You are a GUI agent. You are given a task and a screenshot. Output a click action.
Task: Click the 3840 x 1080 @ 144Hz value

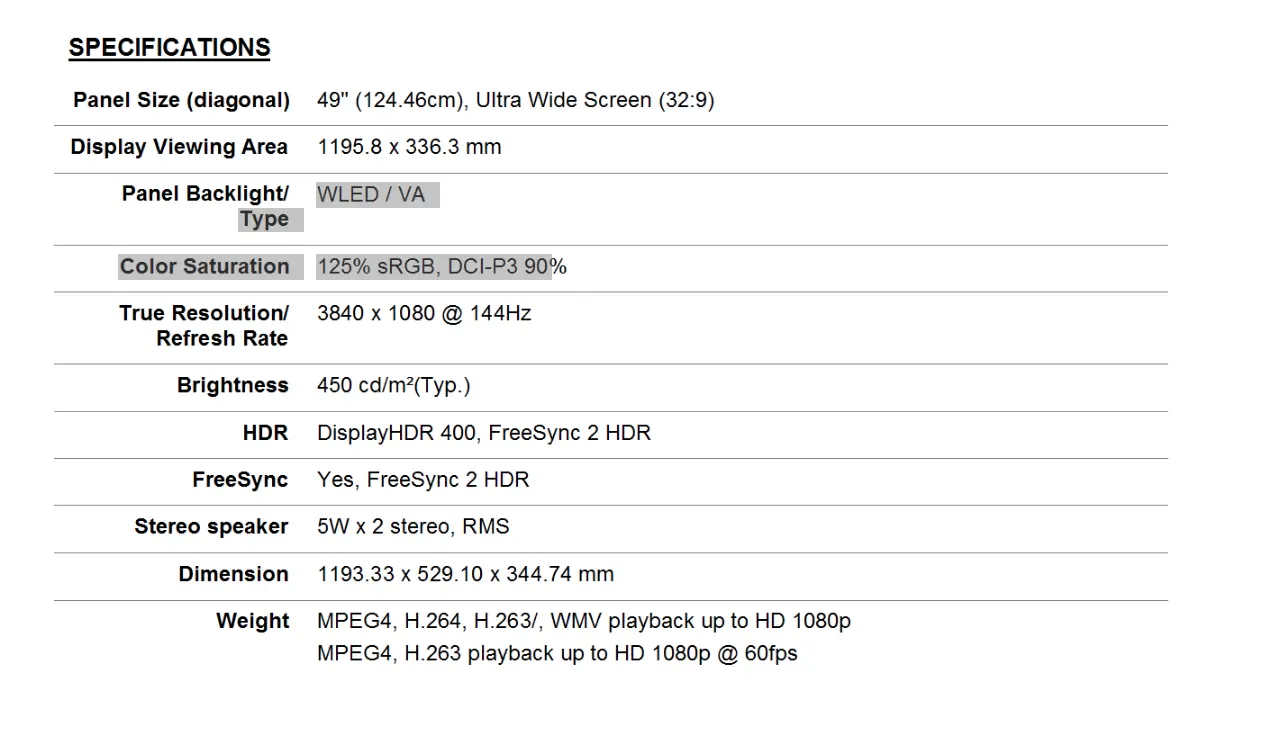424,313
